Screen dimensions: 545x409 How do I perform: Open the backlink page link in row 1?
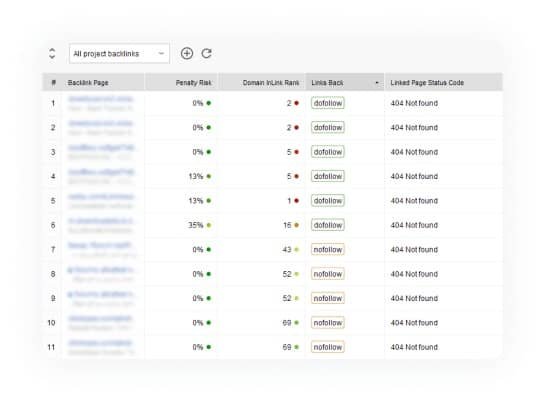(100, 99)
